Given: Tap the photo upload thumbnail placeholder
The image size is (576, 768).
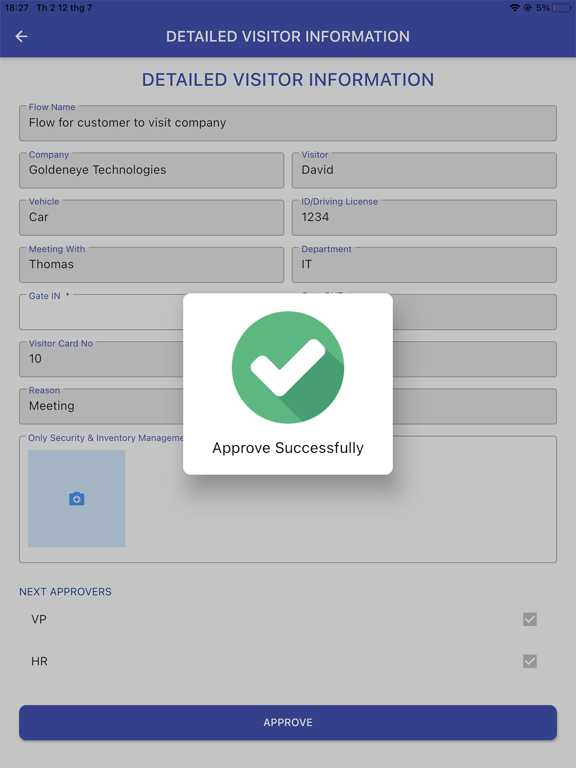Looking at the screenshot, I should pyautogui.click(x=76, y=499).
